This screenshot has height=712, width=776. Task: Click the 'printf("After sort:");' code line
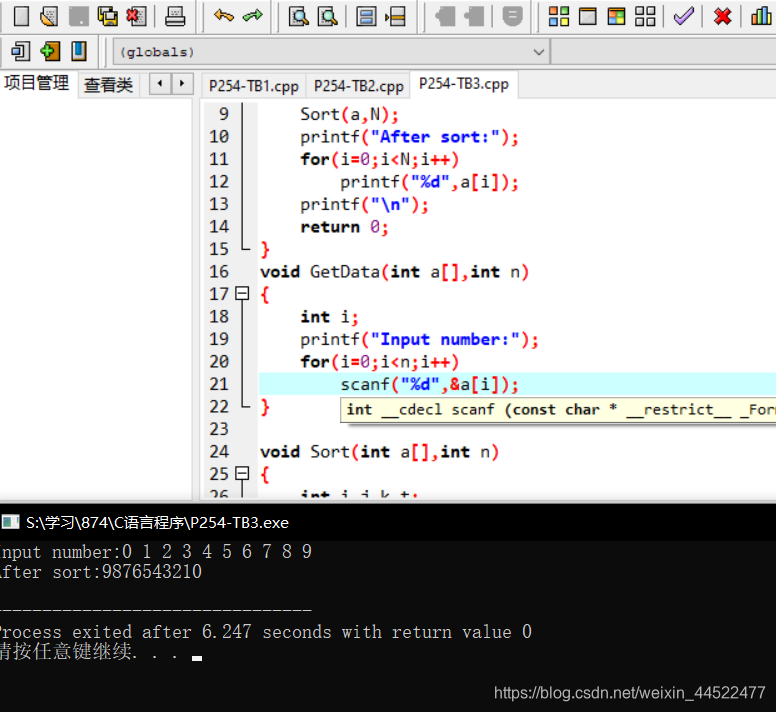tap(409, 137)
